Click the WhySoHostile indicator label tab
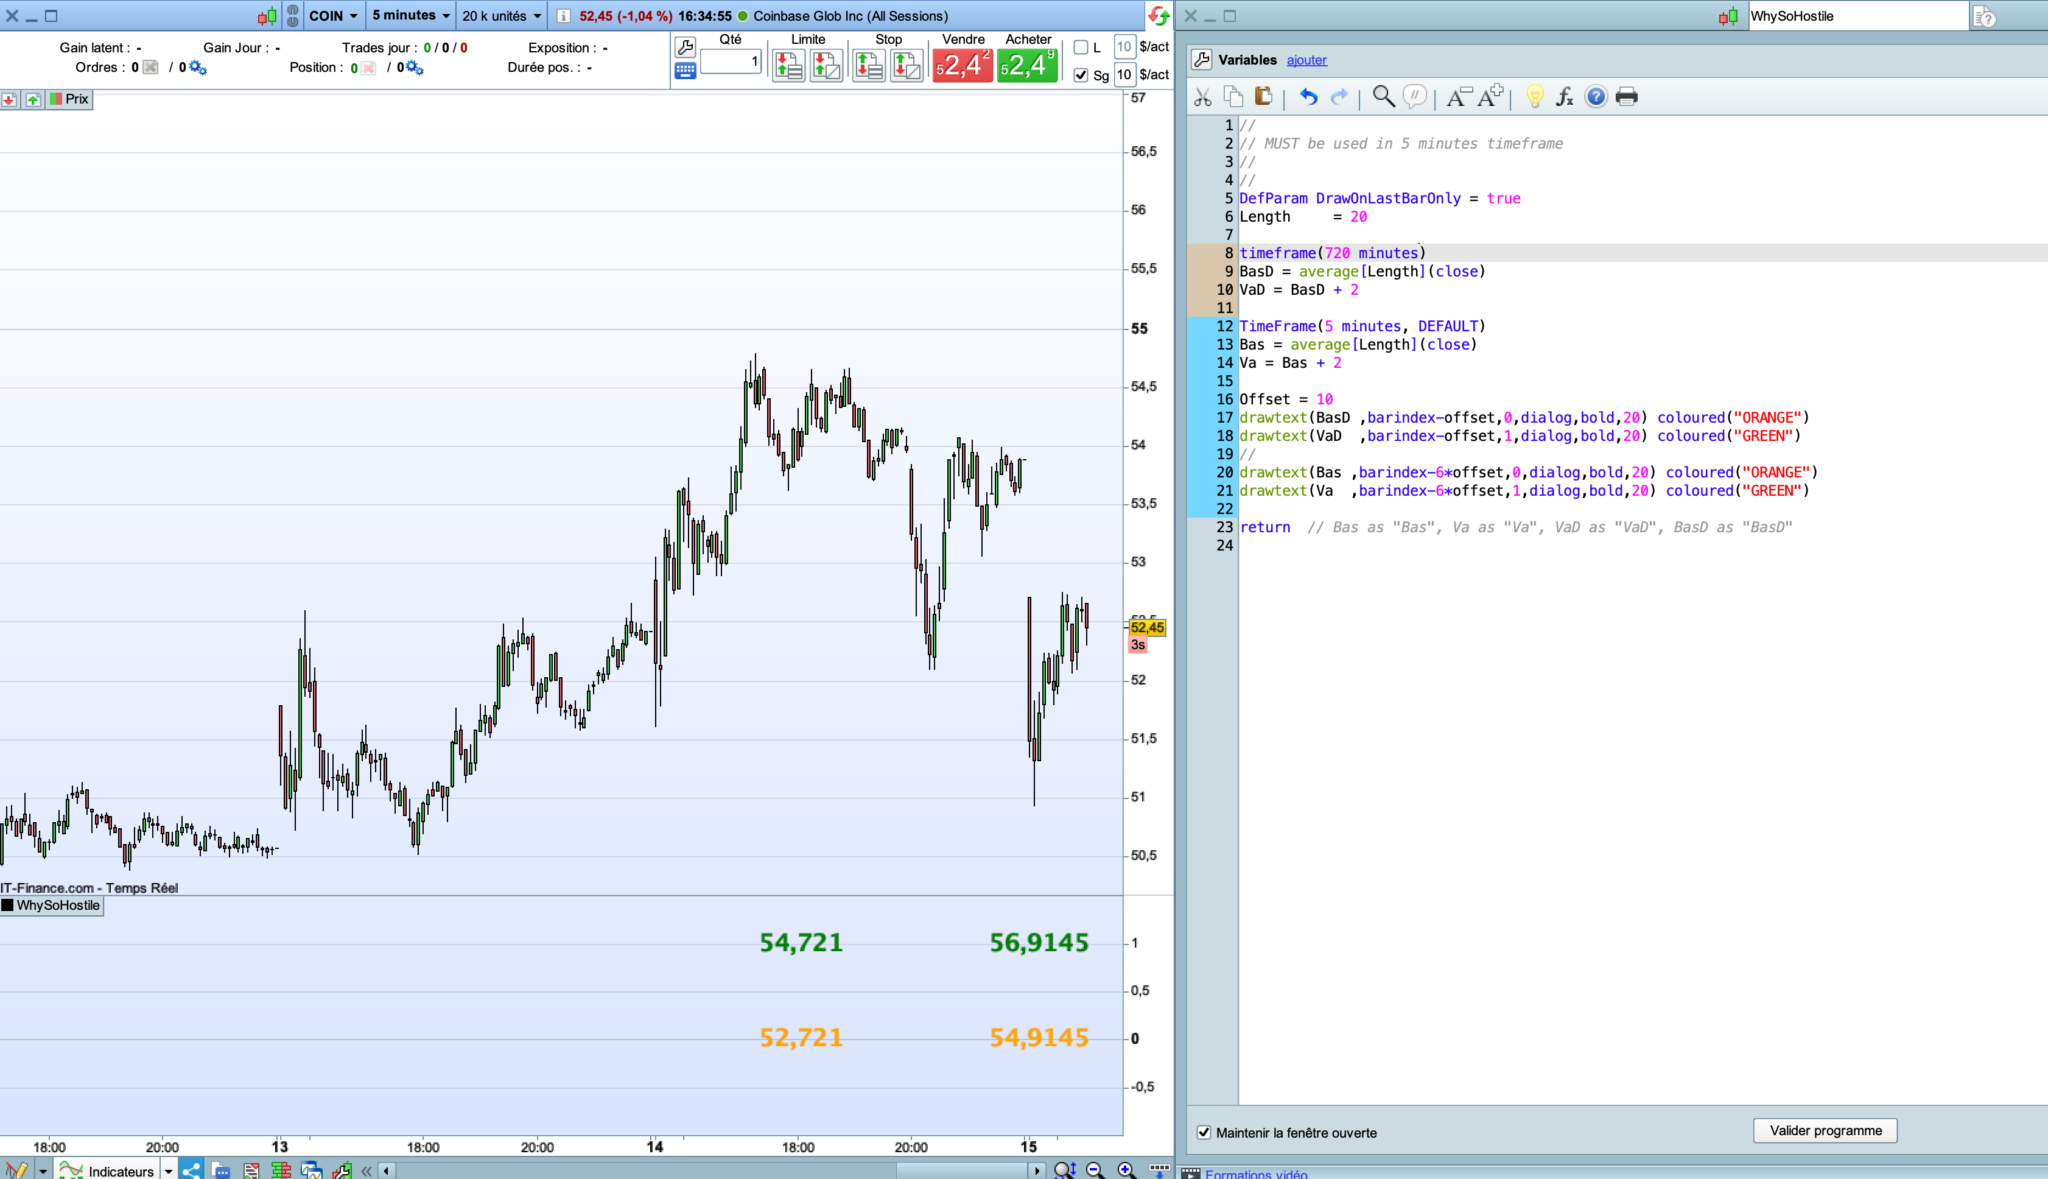The image size is (2048, 1179). [57, 905]
